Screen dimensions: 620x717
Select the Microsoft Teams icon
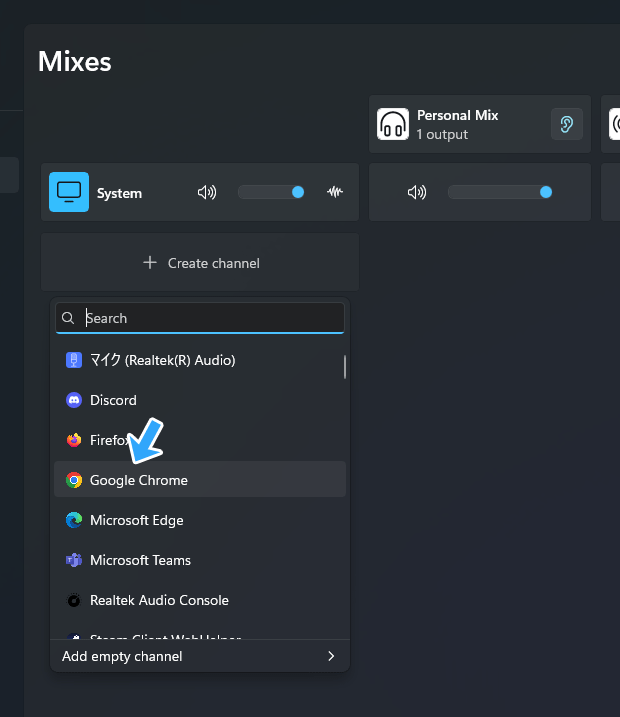pos(74,560)
